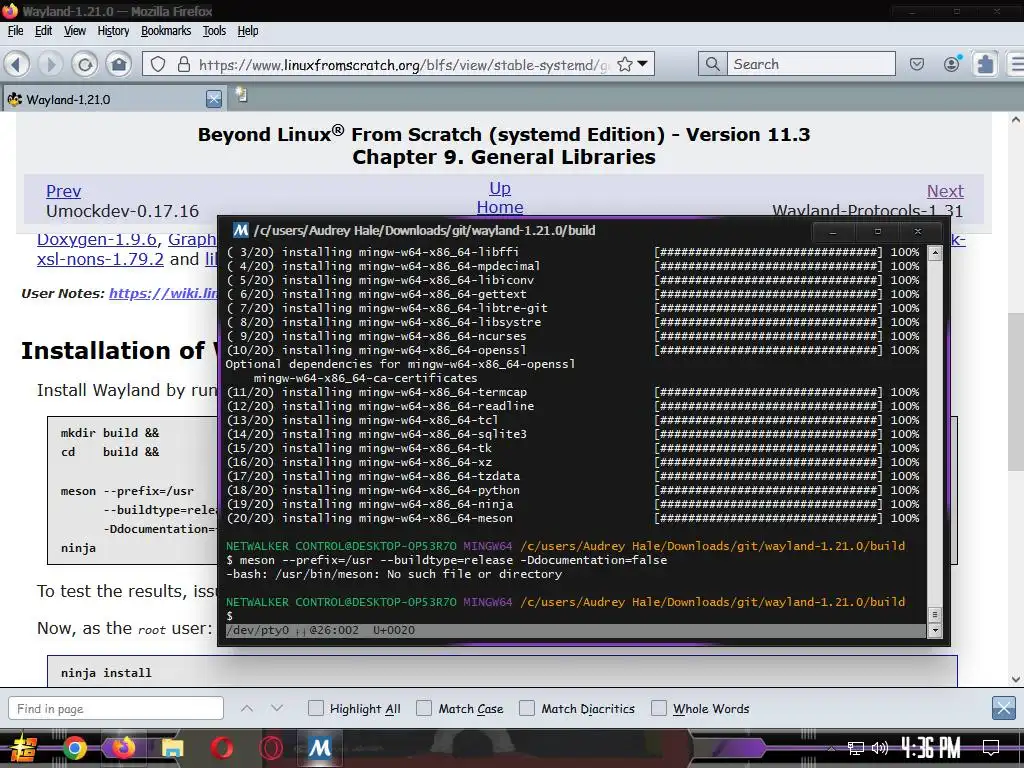Close the Wayland-1.21.0 tab
The height and width of the screenshot is (768, 1024).
point(214,99)
